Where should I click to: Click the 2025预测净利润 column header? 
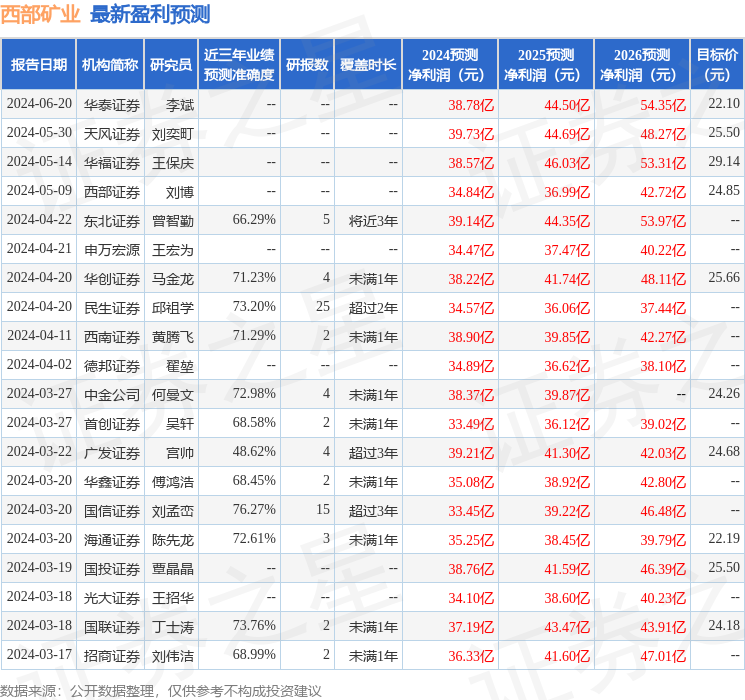pyautogui.click(x=546, y=65)
